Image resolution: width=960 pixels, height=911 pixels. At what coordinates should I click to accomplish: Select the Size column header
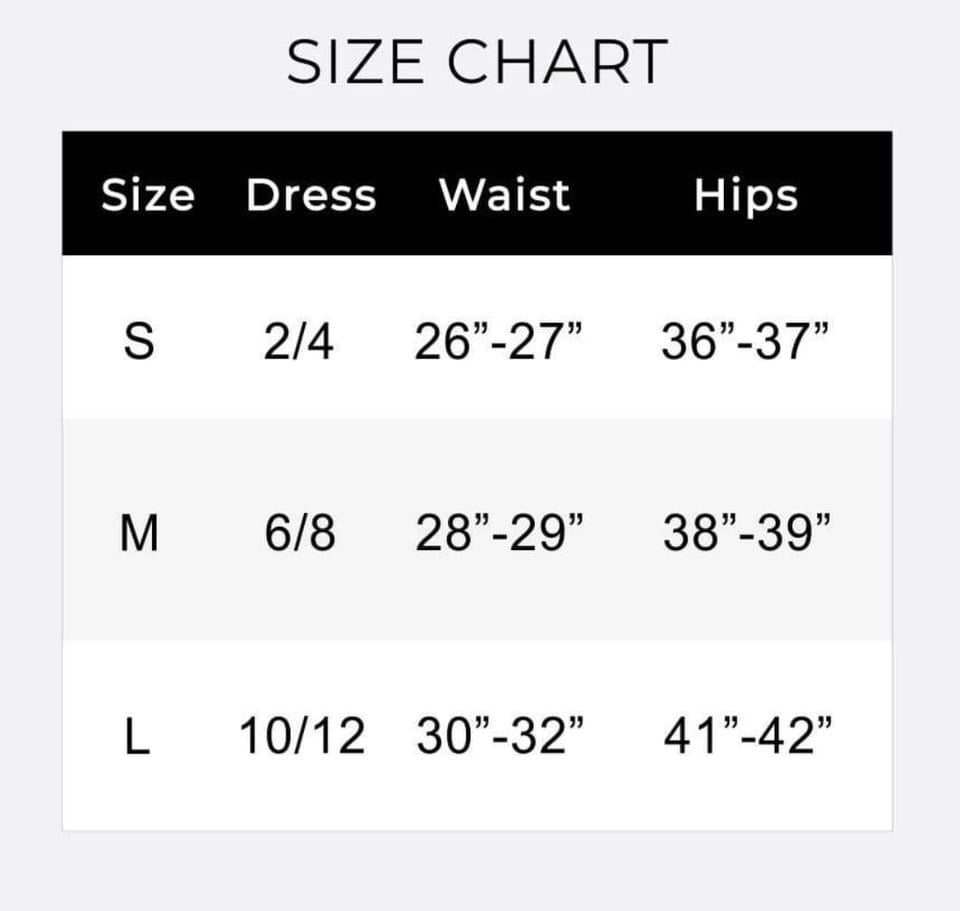click(x=148, y=195)
